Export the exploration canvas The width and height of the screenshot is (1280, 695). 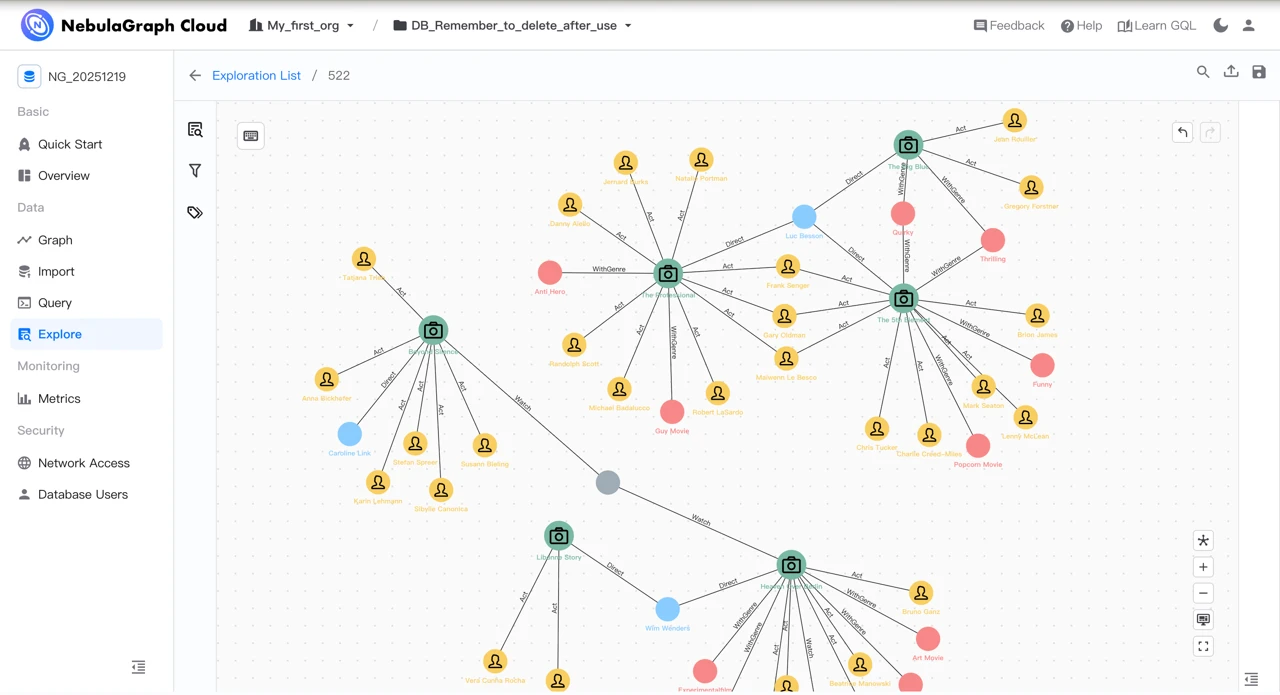(x=1231, y=72)
